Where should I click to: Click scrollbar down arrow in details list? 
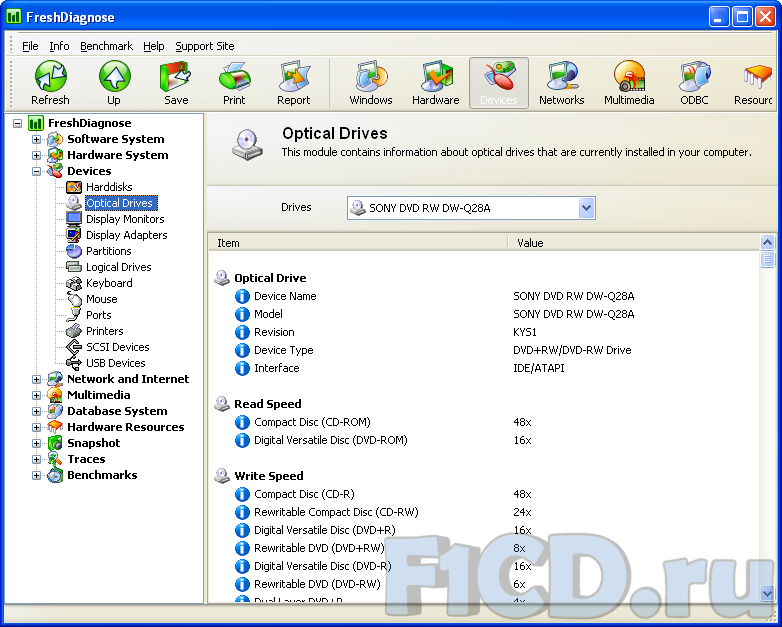[x=767, y=593]
